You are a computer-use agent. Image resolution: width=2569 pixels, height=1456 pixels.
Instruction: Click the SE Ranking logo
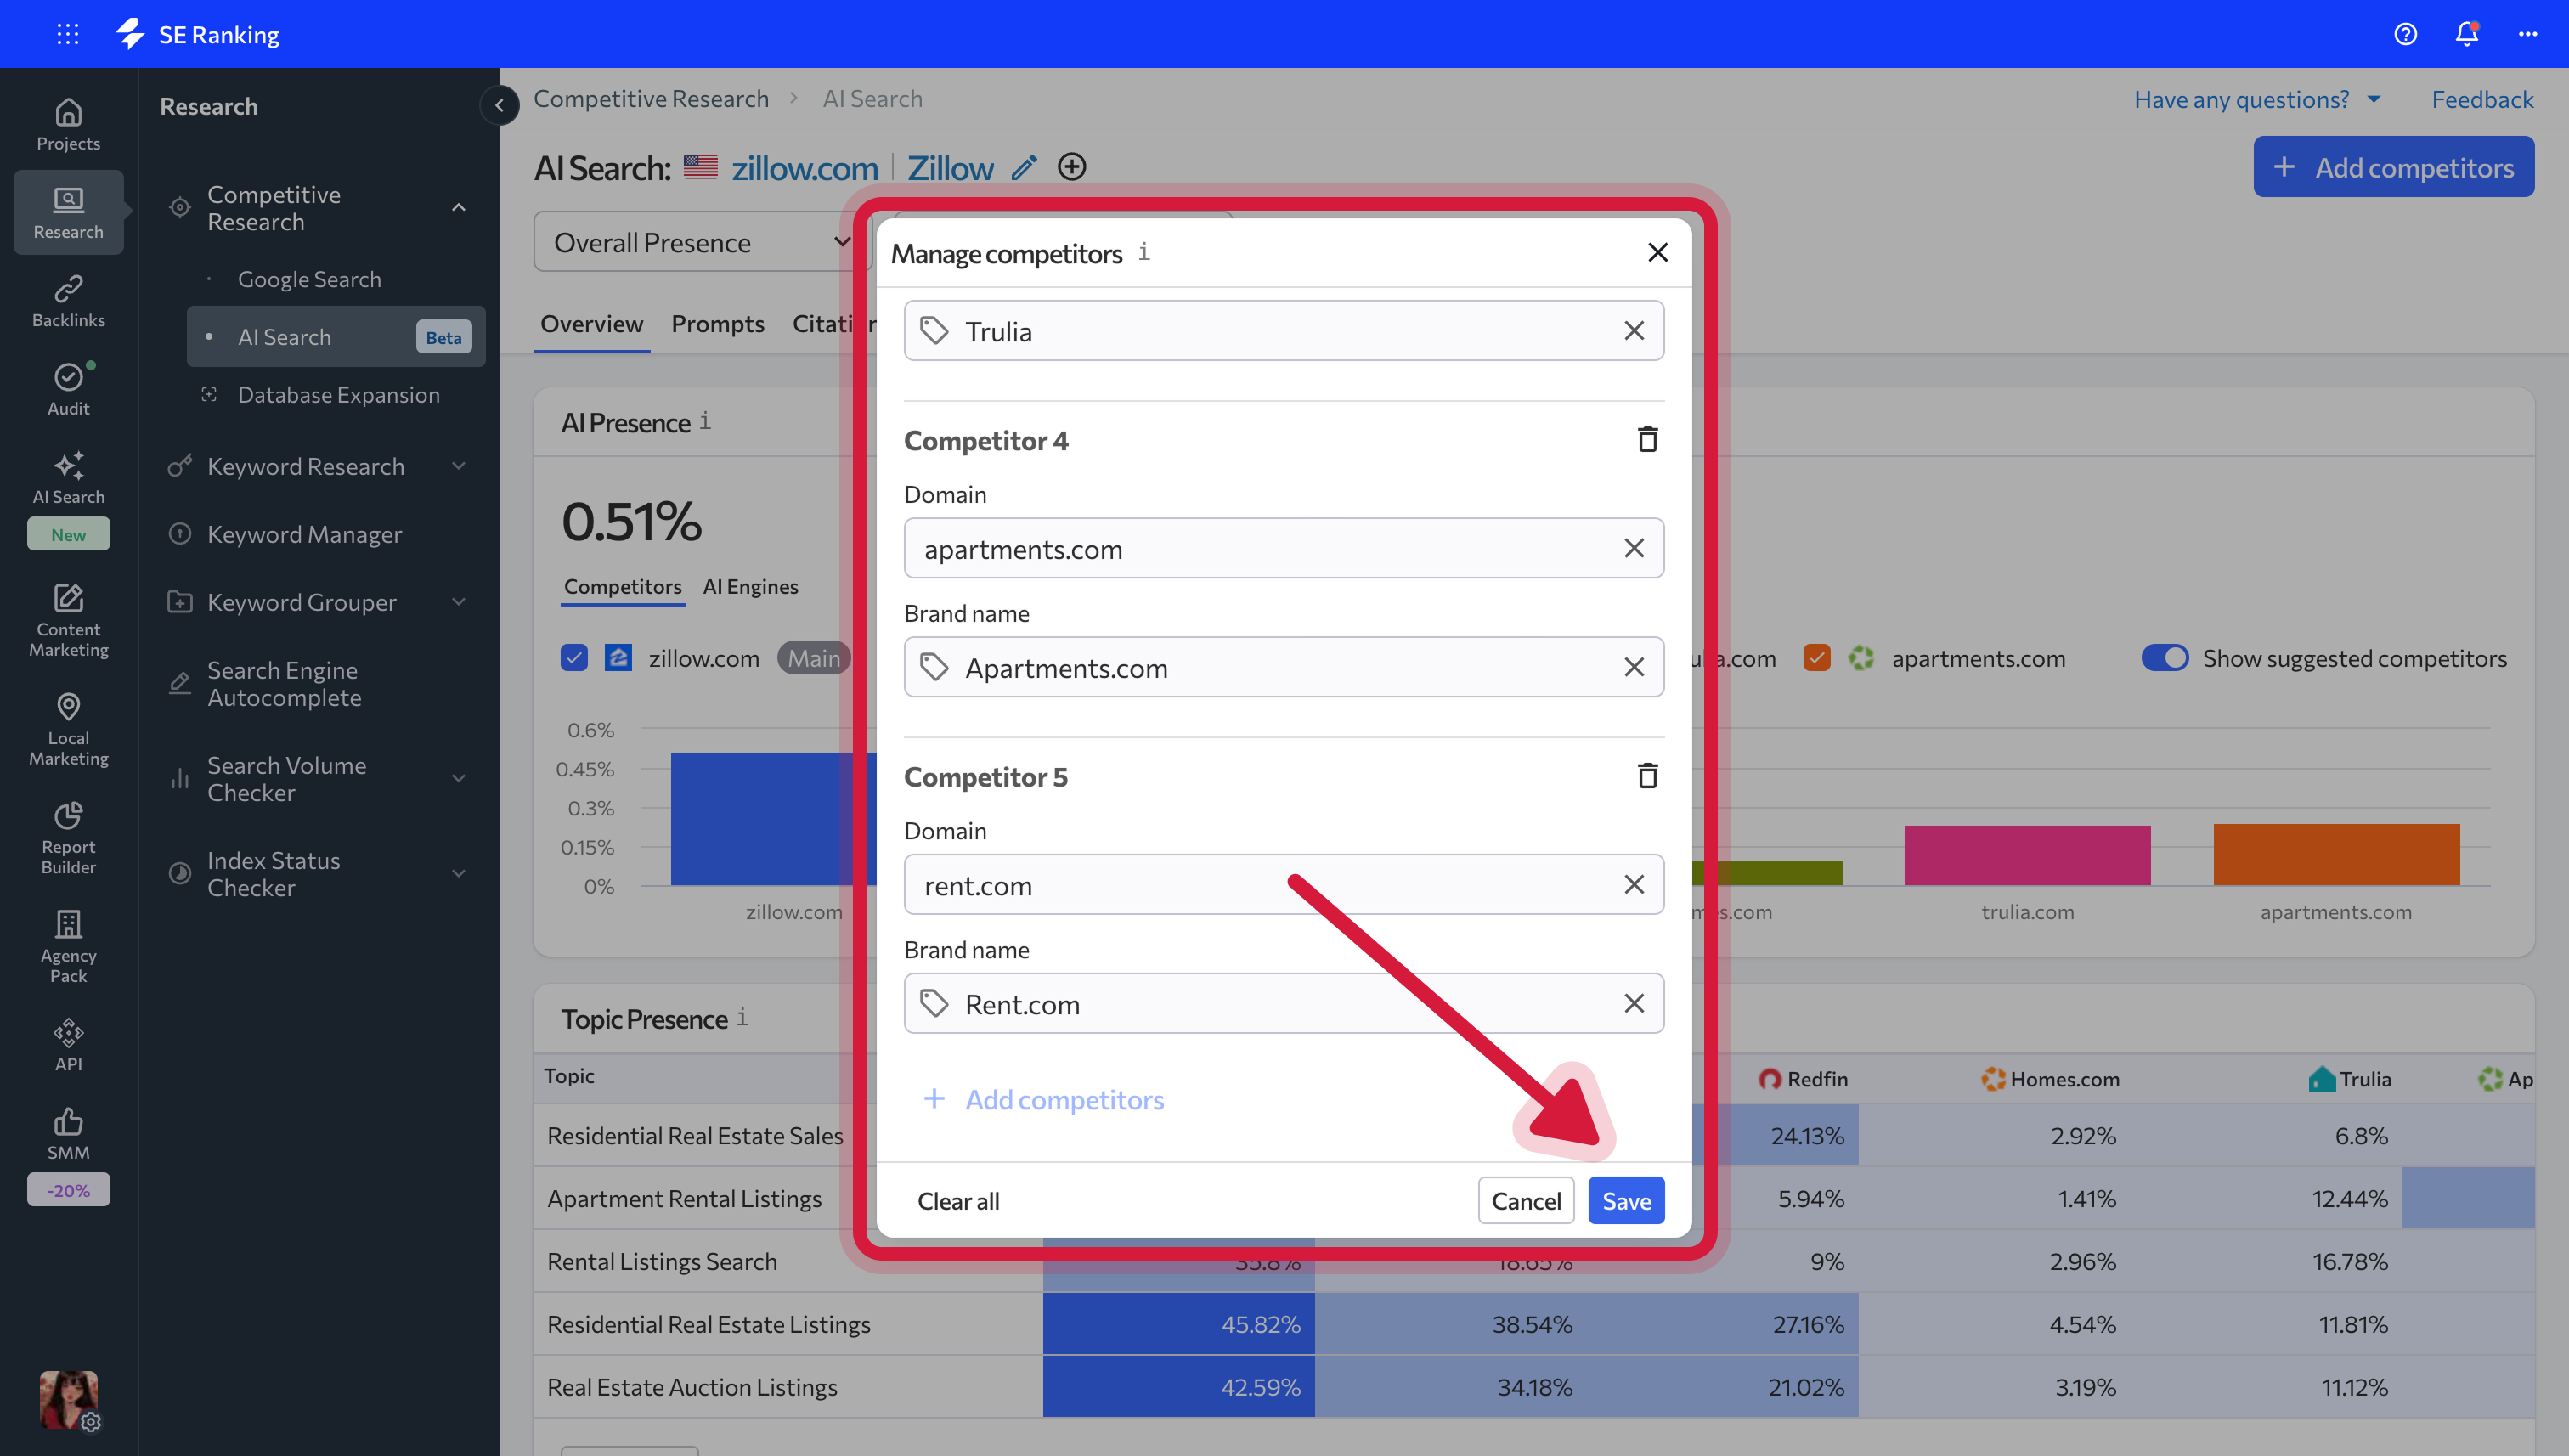click(x=198, y=34)
